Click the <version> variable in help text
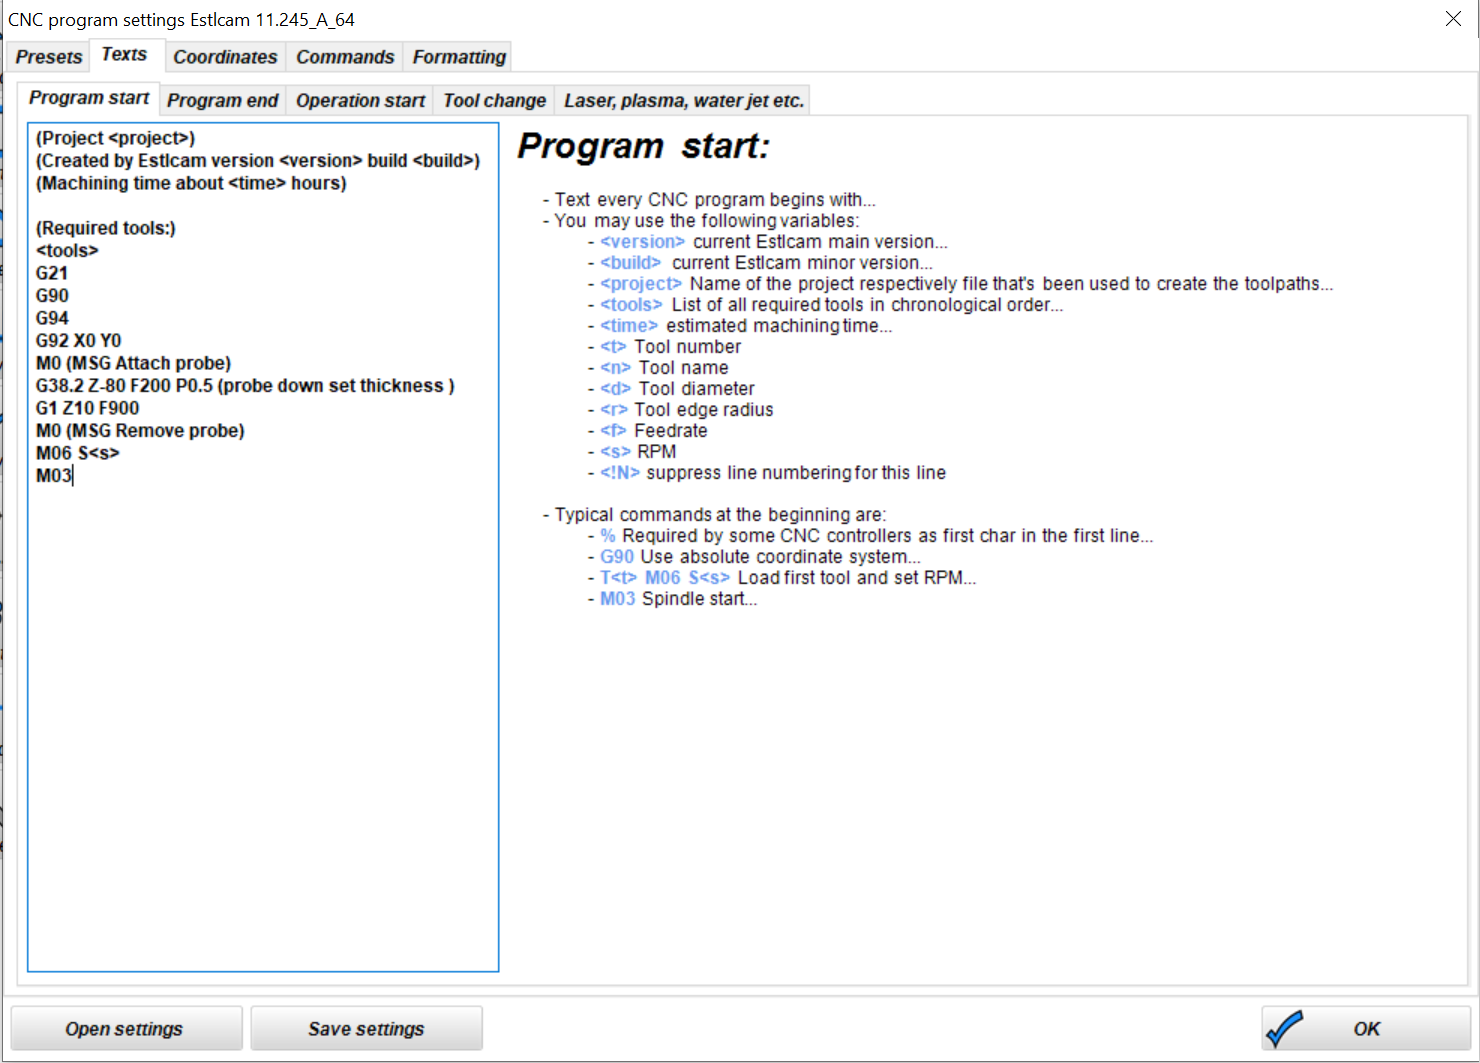Screen dimensions: 1480x1063 pyautogui.click(x=642, y=242)
